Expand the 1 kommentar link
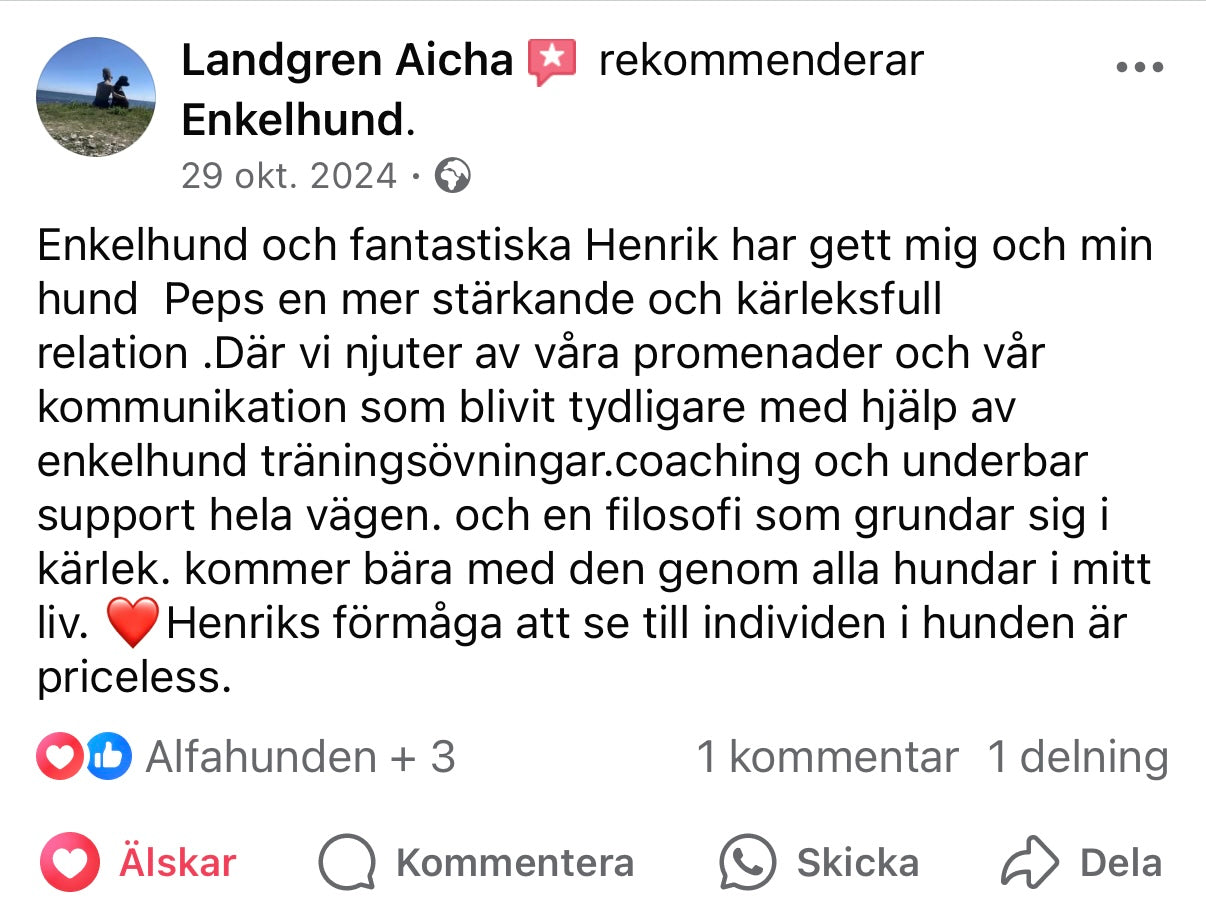 tap(827, 757)
